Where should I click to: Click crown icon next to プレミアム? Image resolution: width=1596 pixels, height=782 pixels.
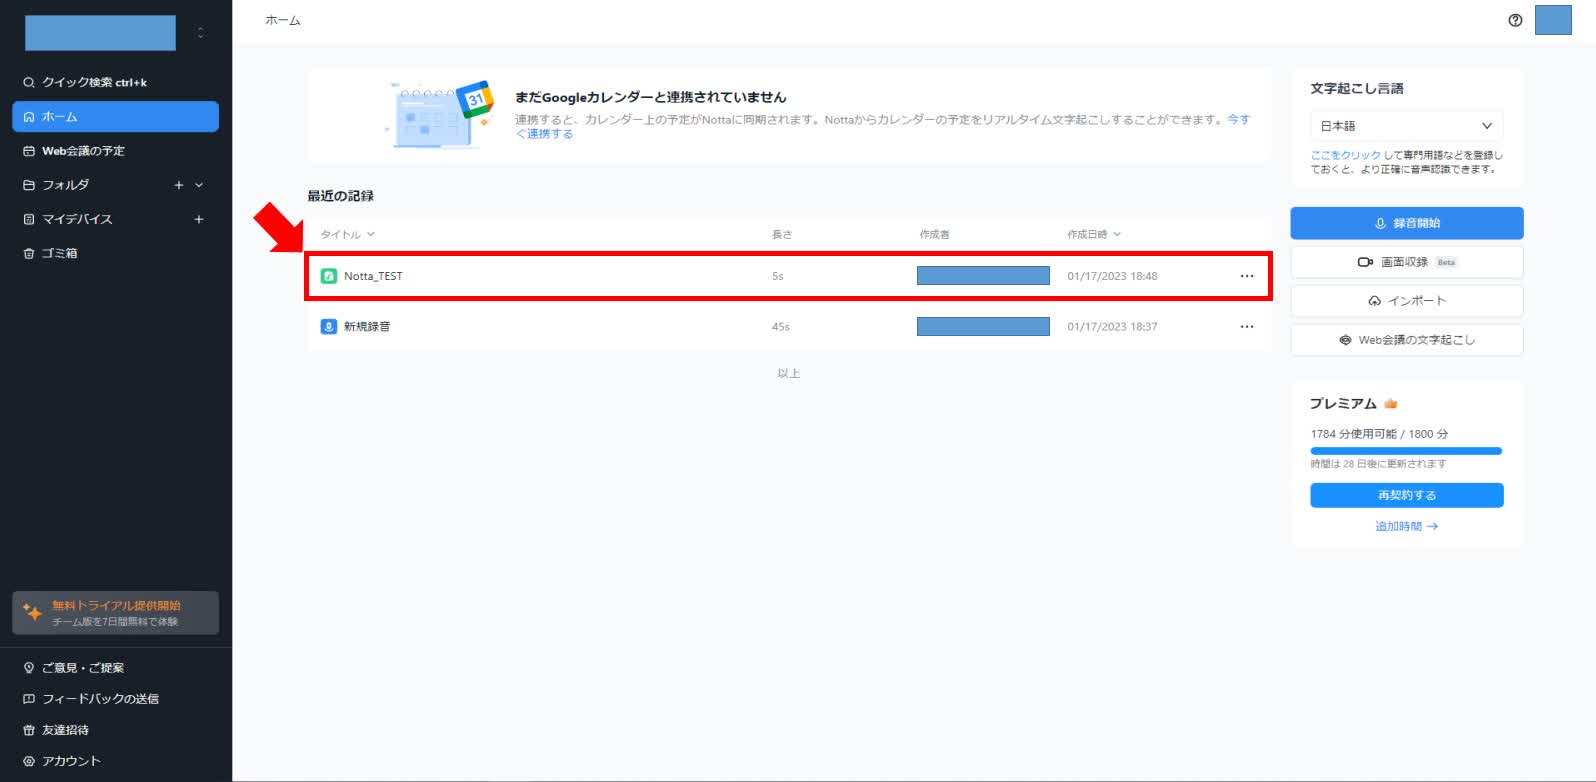(x=1390, y=403)
